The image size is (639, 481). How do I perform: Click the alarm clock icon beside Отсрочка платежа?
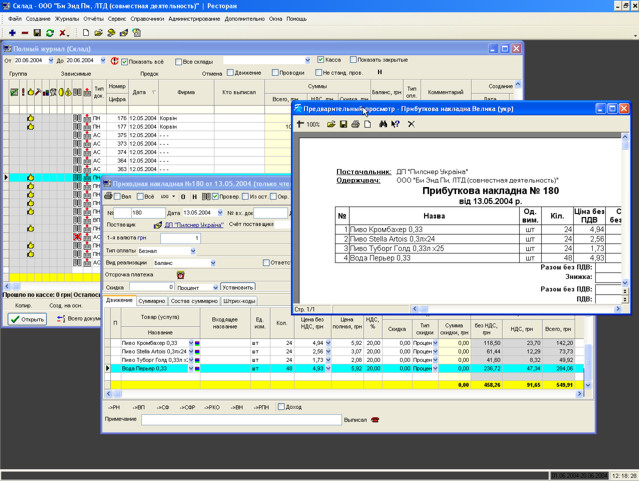coord(180,274)
